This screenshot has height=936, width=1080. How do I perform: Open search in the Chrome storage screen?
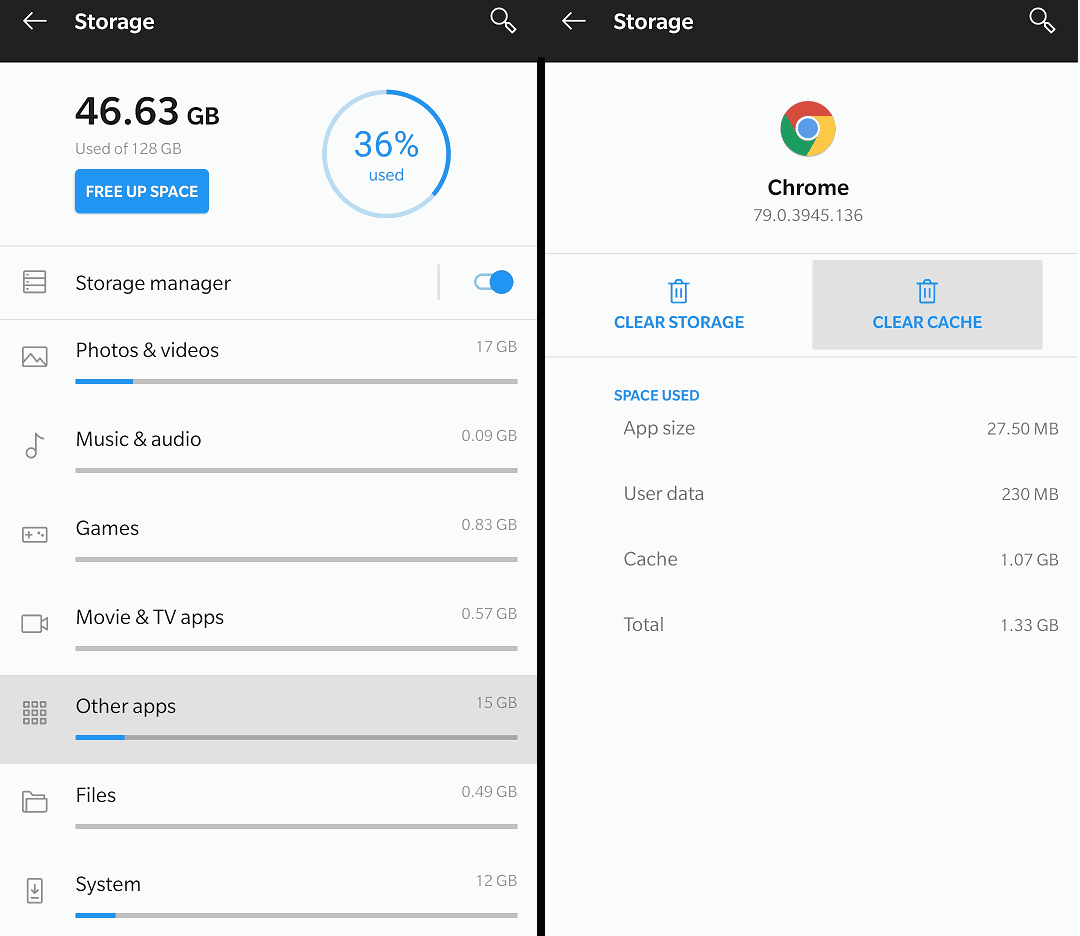pos(1042,20)
